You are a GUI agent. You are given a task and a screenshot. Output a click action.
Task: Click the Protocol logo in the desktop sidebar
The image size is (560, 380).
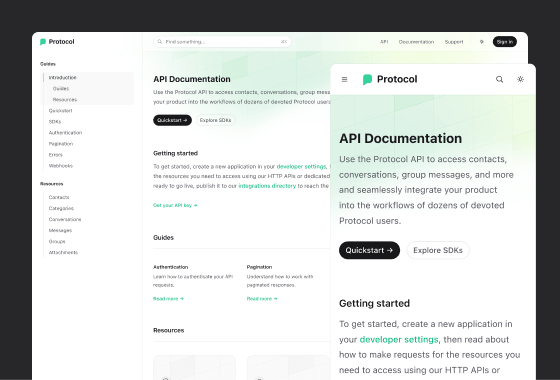(x=57, y=42)
